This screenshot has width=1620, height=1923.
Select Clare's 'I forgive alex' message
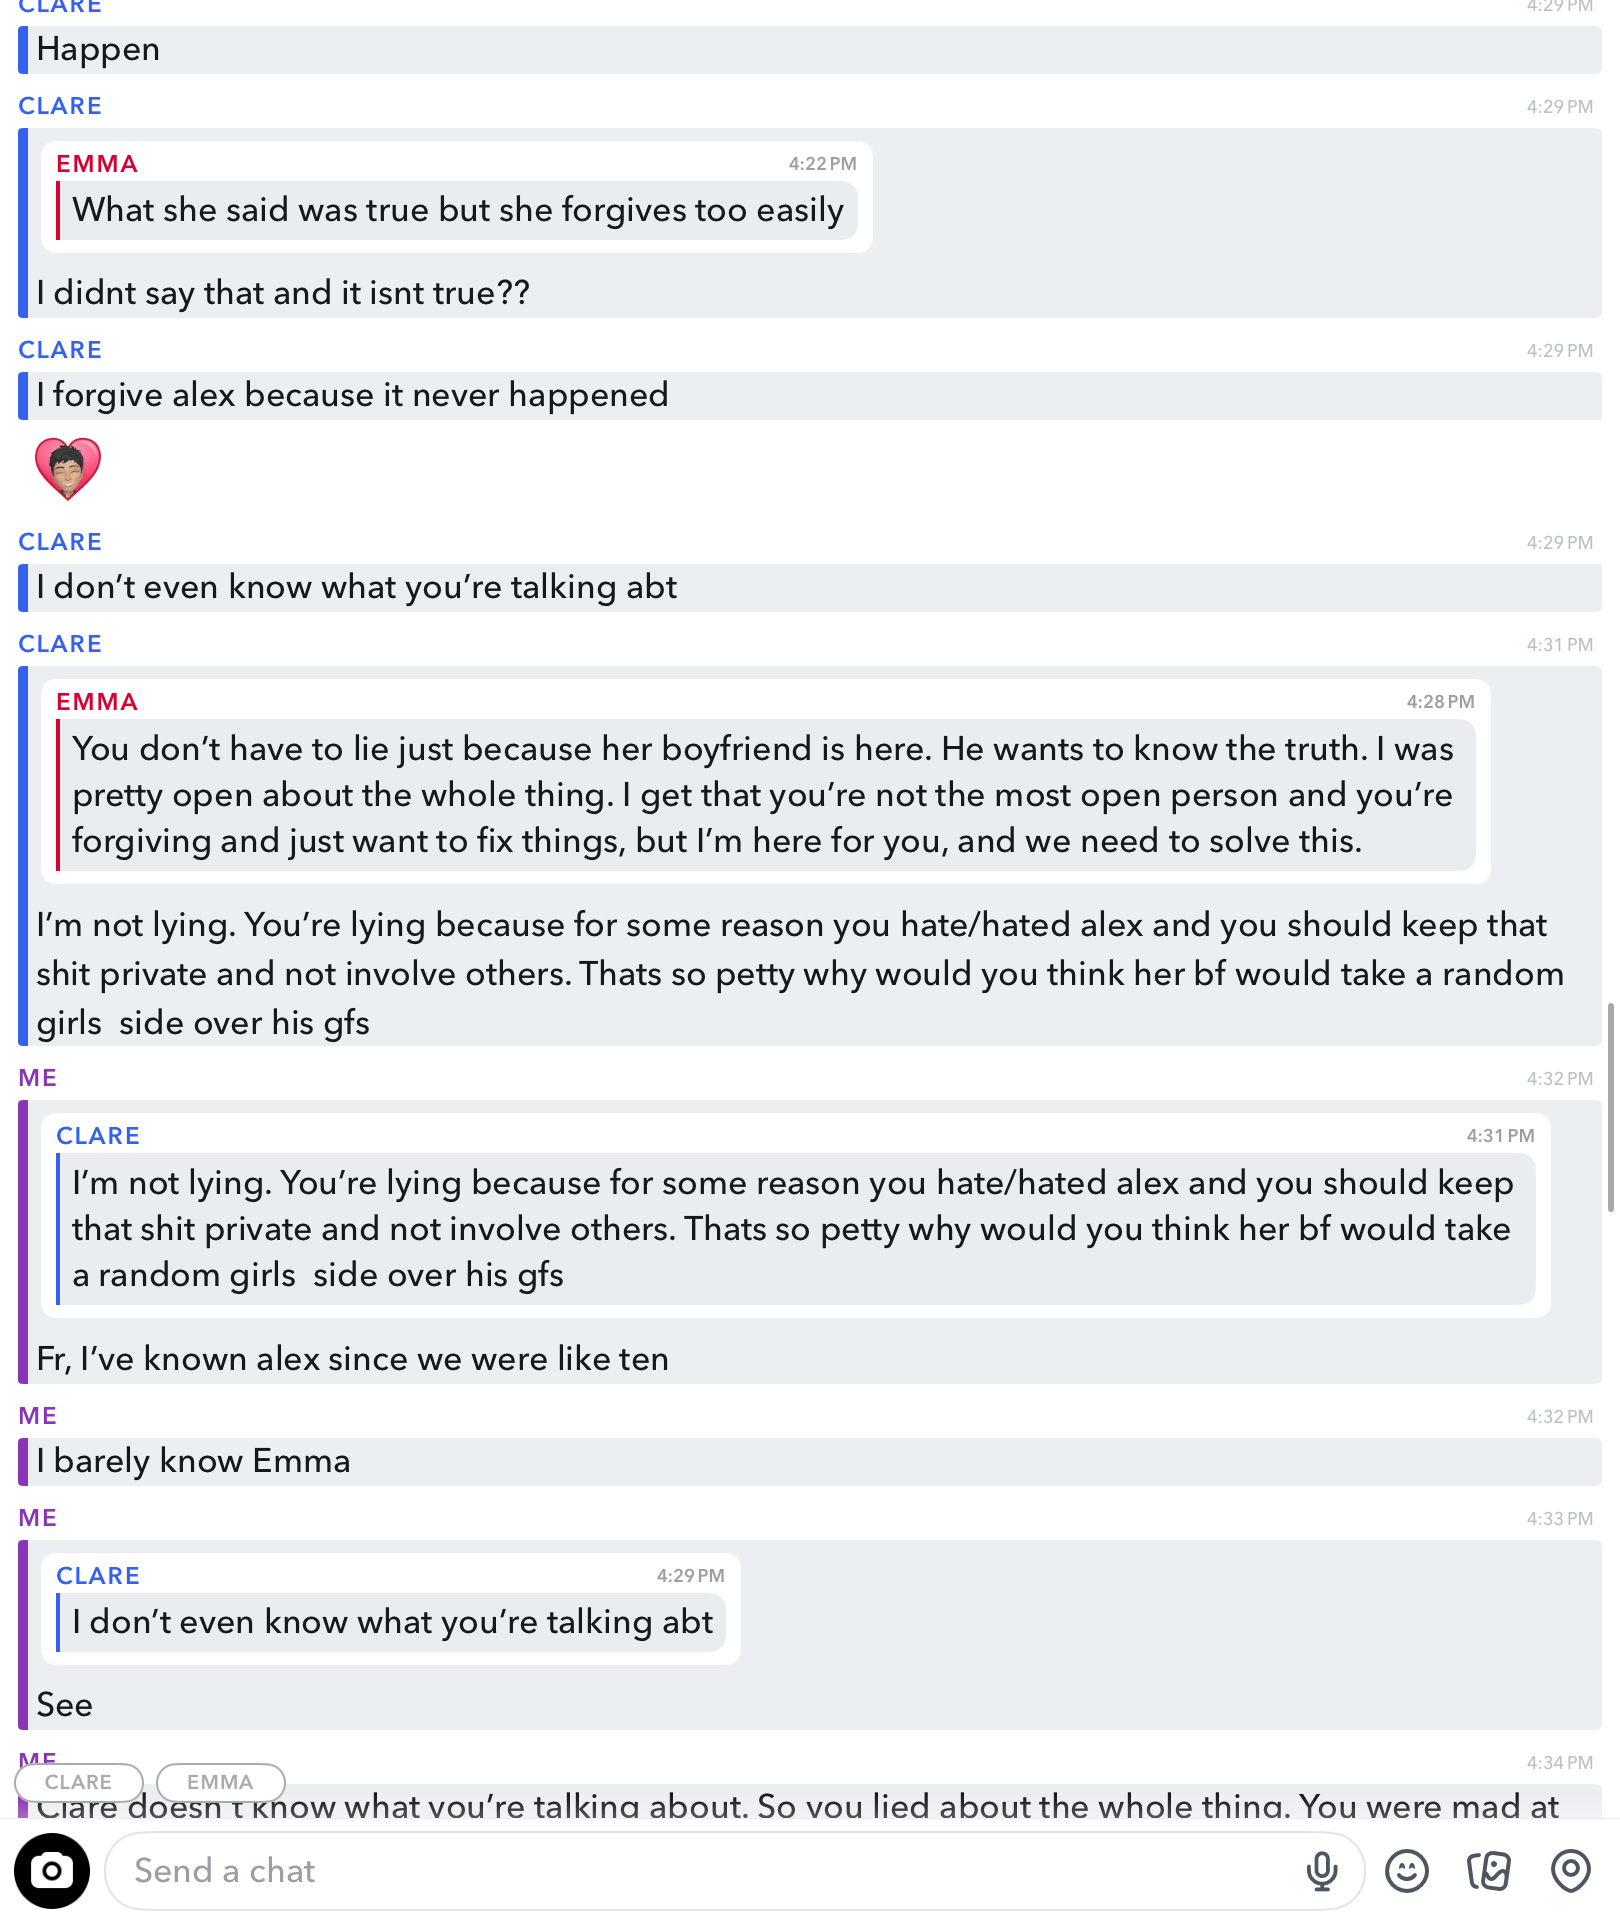point(810,395)
